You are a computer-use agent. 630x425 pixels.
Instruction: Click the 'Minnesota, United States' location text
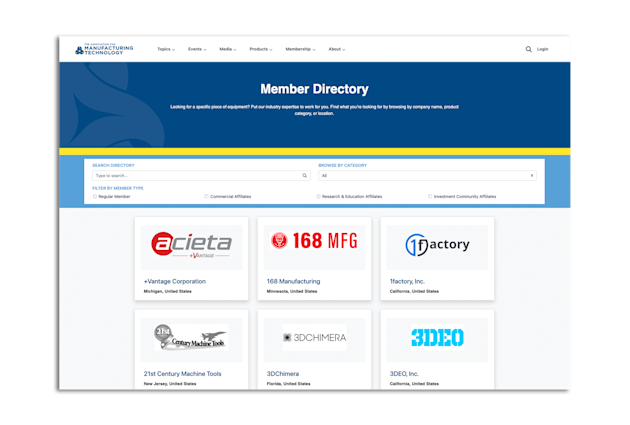point(292,291)
